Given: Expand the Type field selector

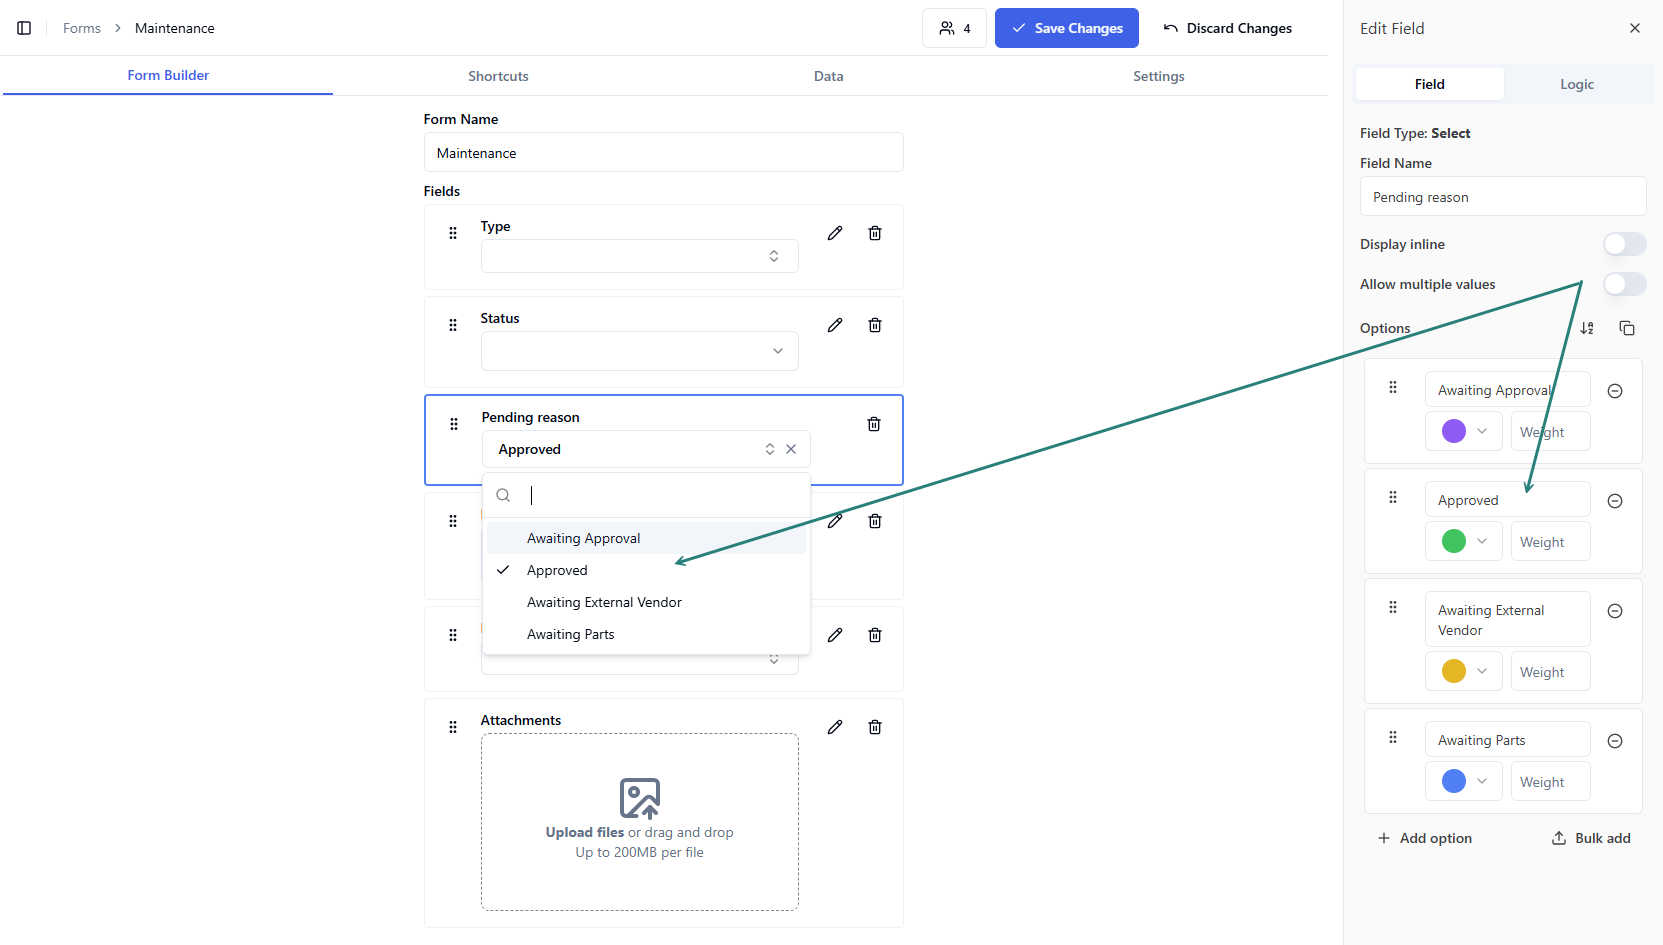Looking at the screenshot, I should tap(639, 256).
